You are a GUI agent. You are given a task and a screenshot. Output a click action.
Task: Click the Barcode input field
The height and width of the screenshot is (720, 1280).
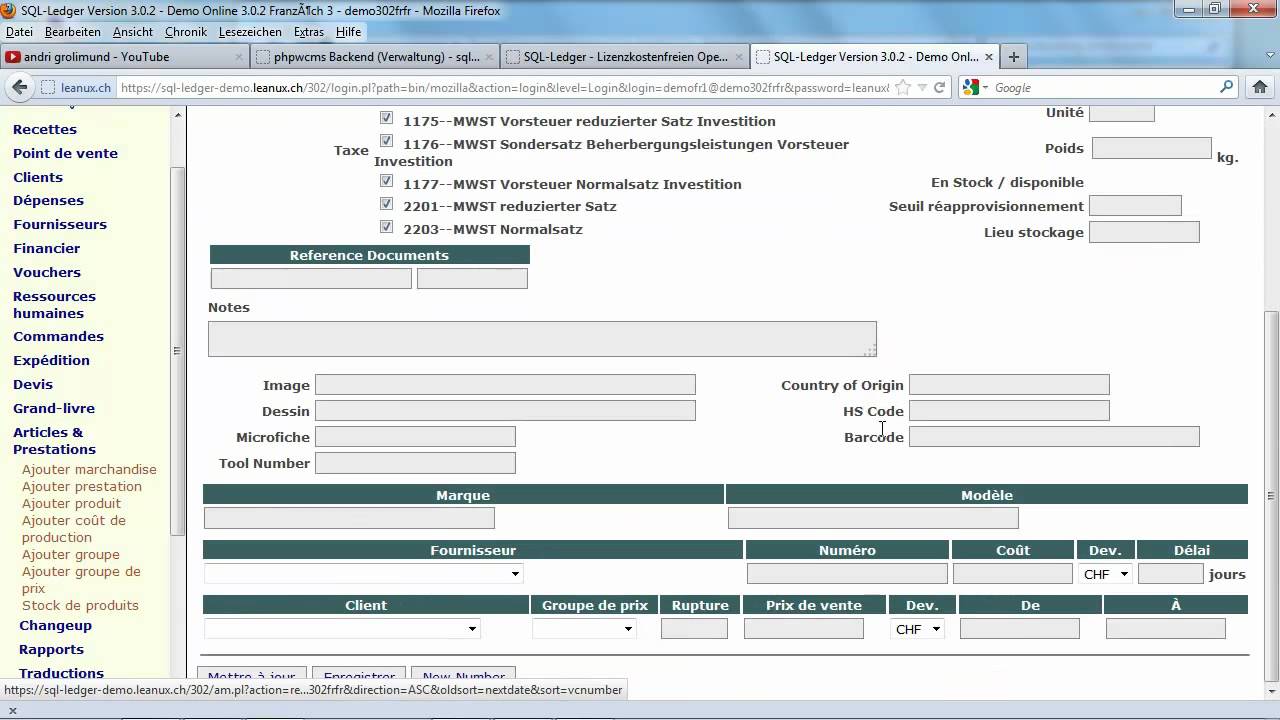coord(1054,437)
